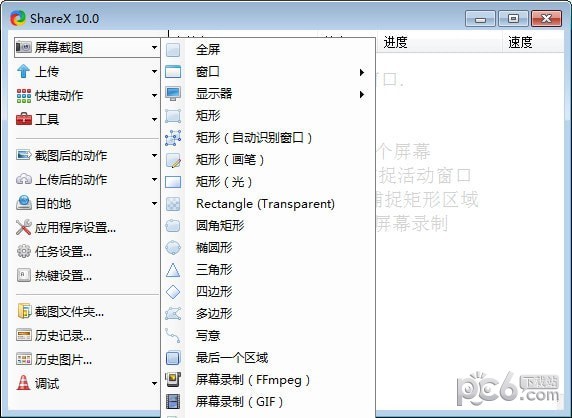Open 热键设置 hotkey settings

point(54,276)
